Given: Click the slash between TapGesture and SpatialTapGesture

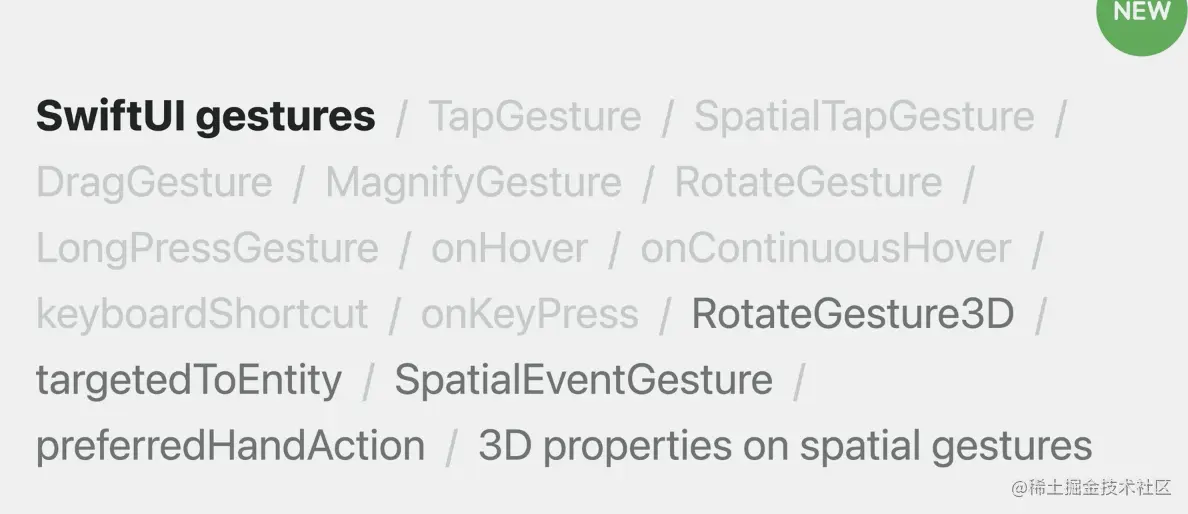Looking at the screenshot, I should pyautogui.click(x=667, y=118).
